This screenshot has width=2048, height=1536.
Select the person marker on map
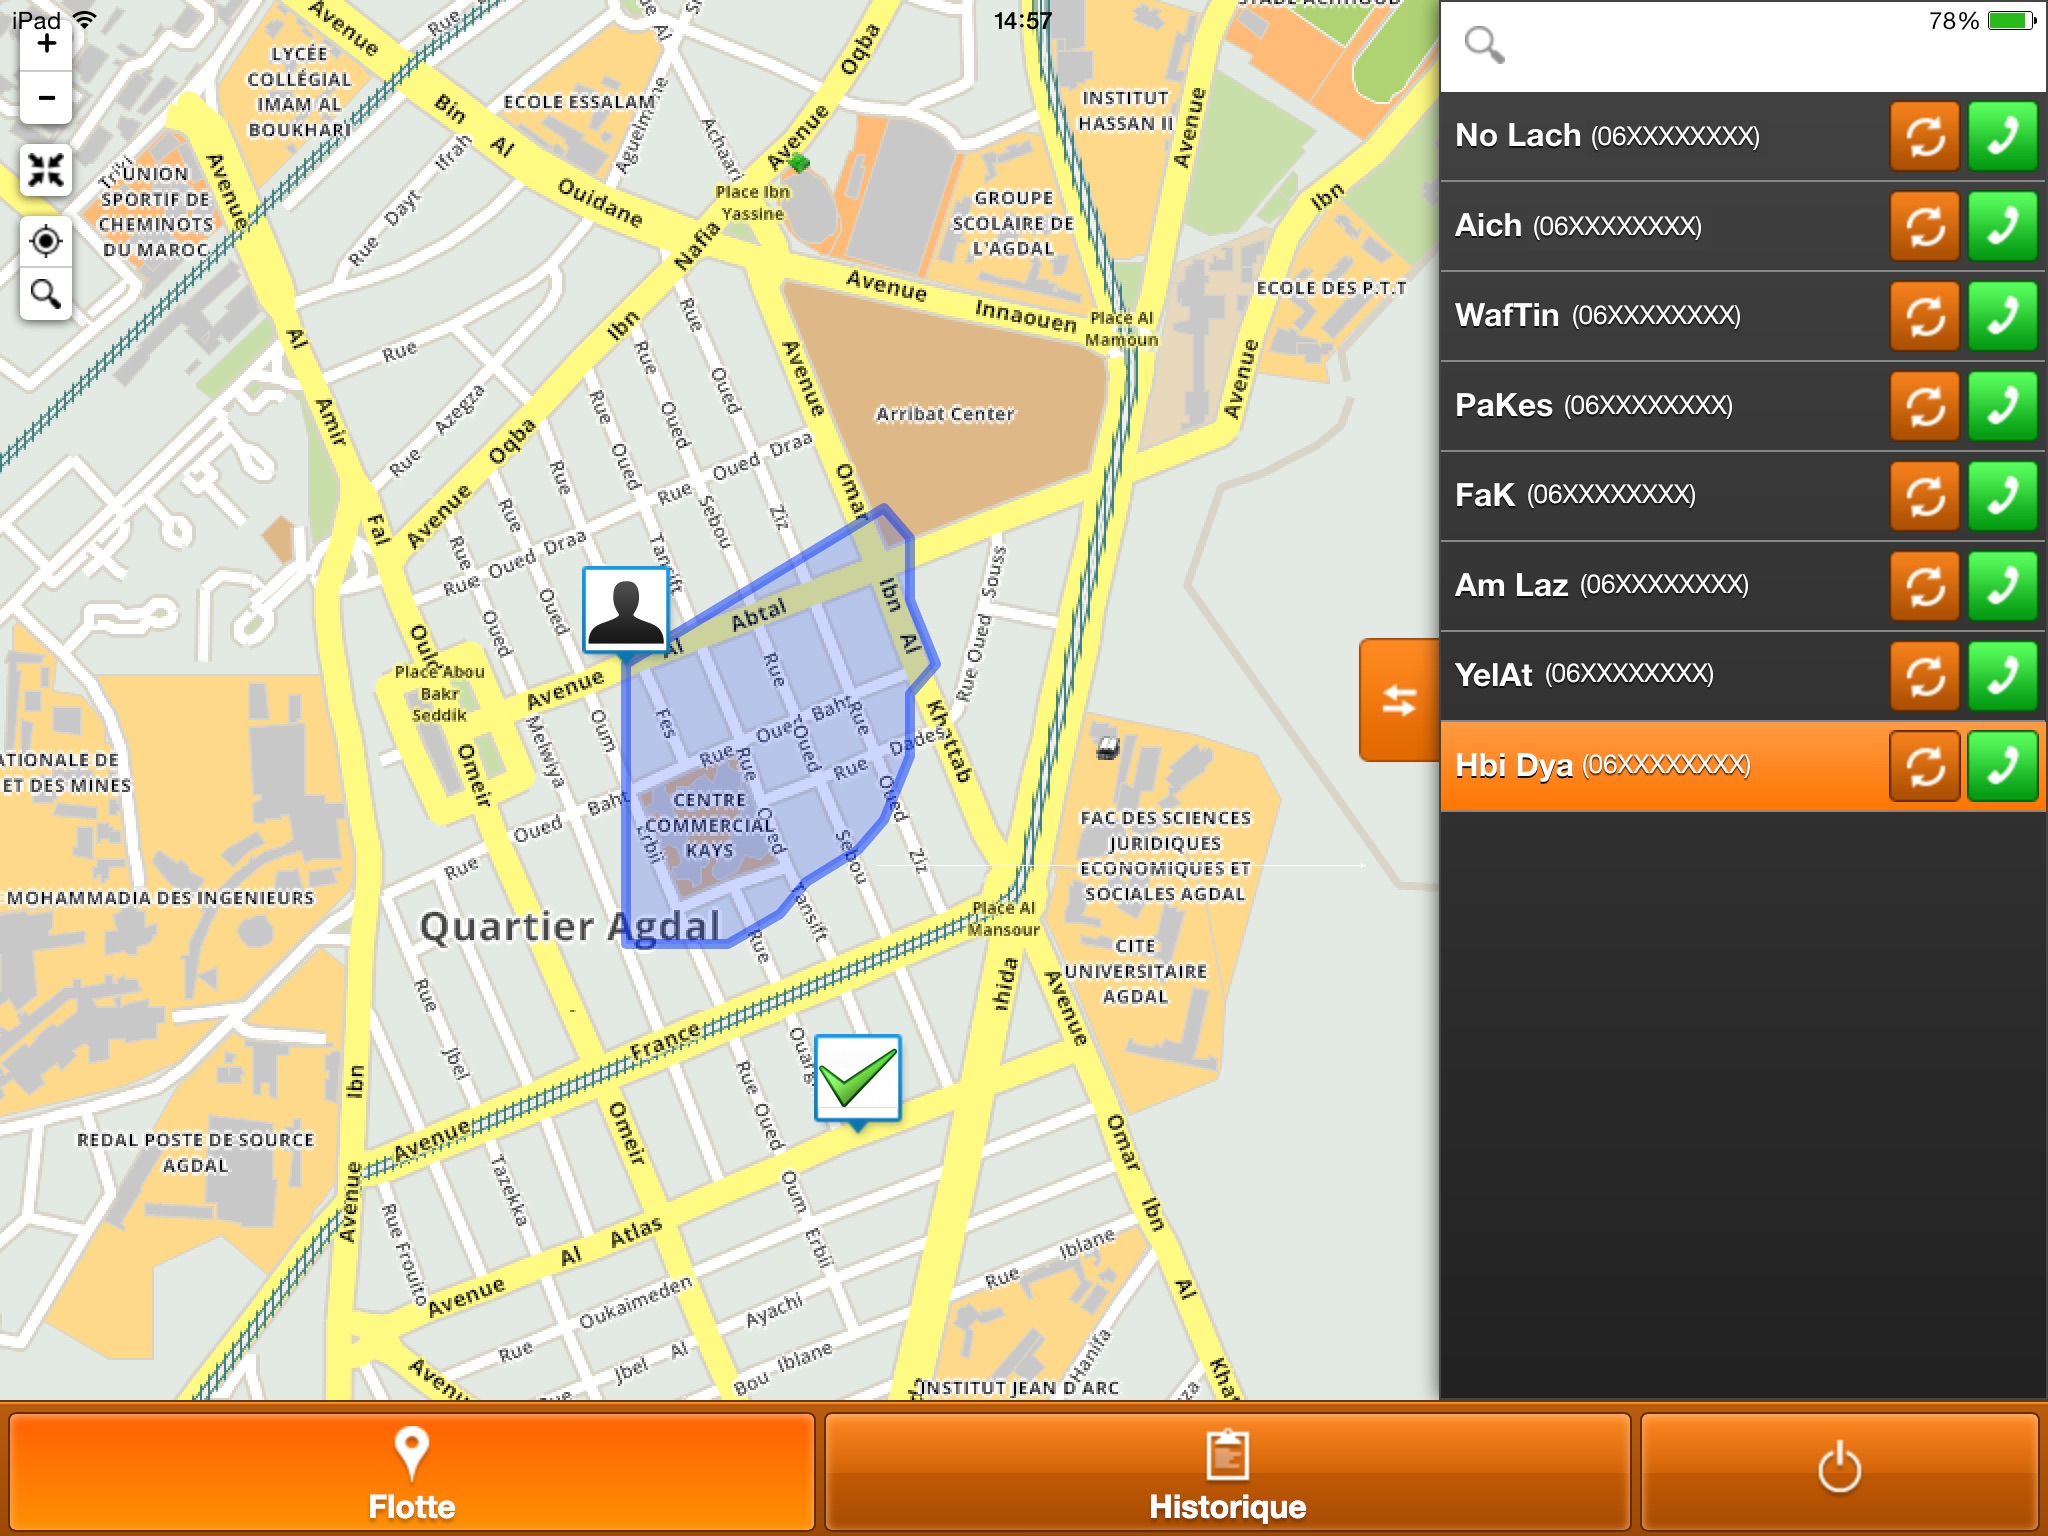click(625, 611)
